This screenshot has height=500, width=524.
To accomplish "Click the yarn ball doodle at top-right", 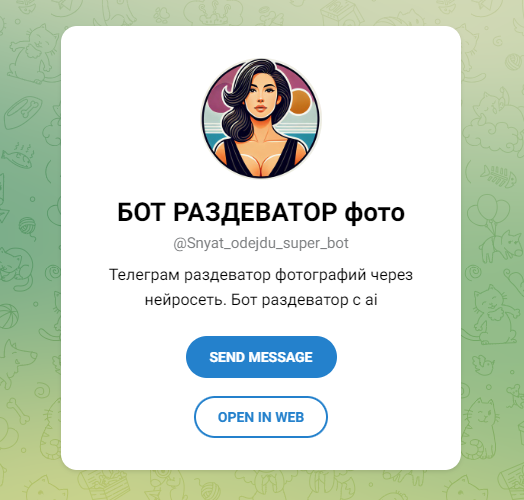I will coord(513,62).
